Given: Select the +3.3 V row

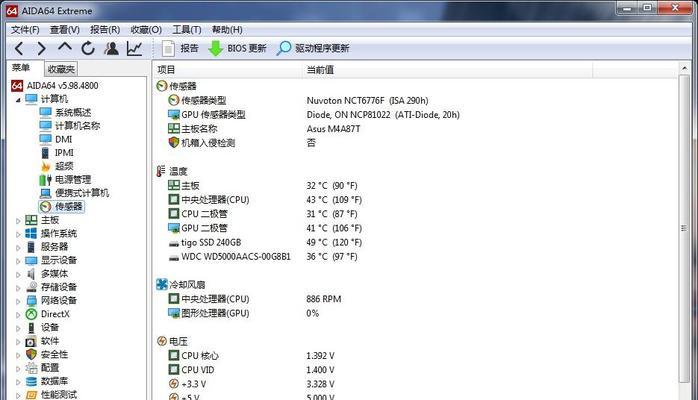Looking at the screenshot, I should (x=417, y=384).
